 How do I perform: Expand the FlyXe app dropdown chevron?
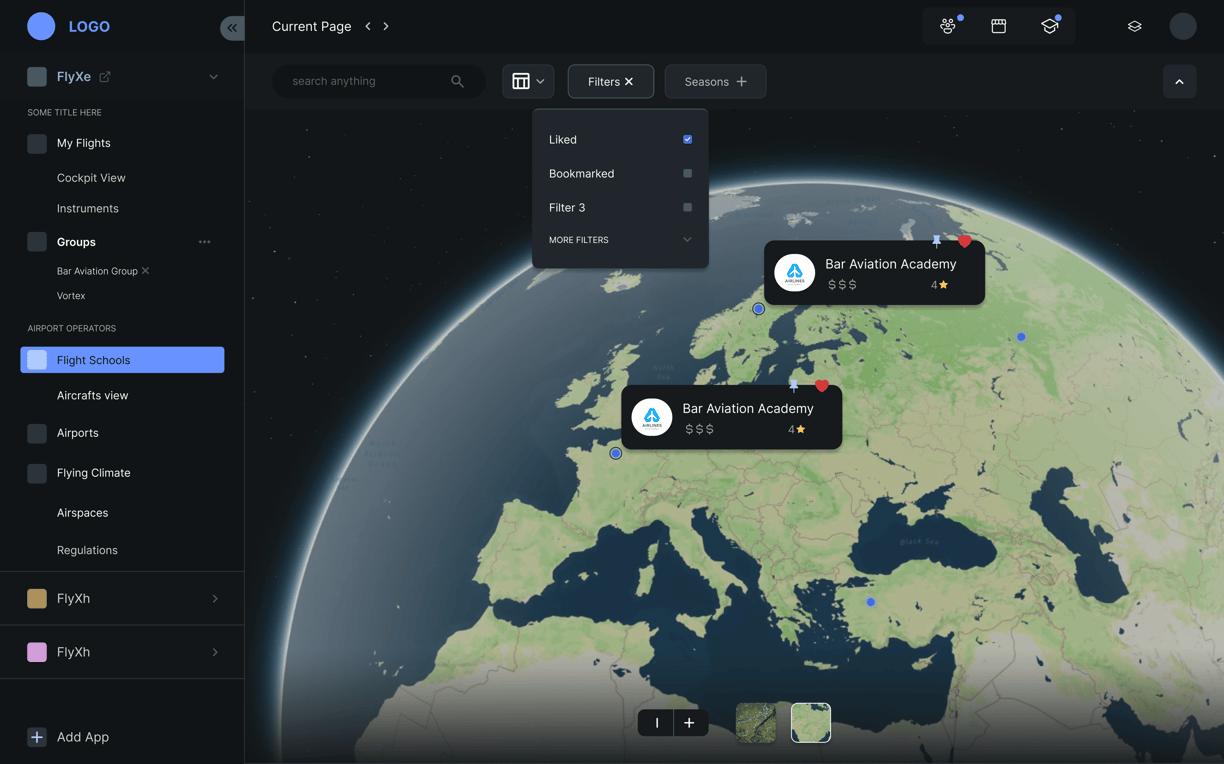tap(213, 77)
